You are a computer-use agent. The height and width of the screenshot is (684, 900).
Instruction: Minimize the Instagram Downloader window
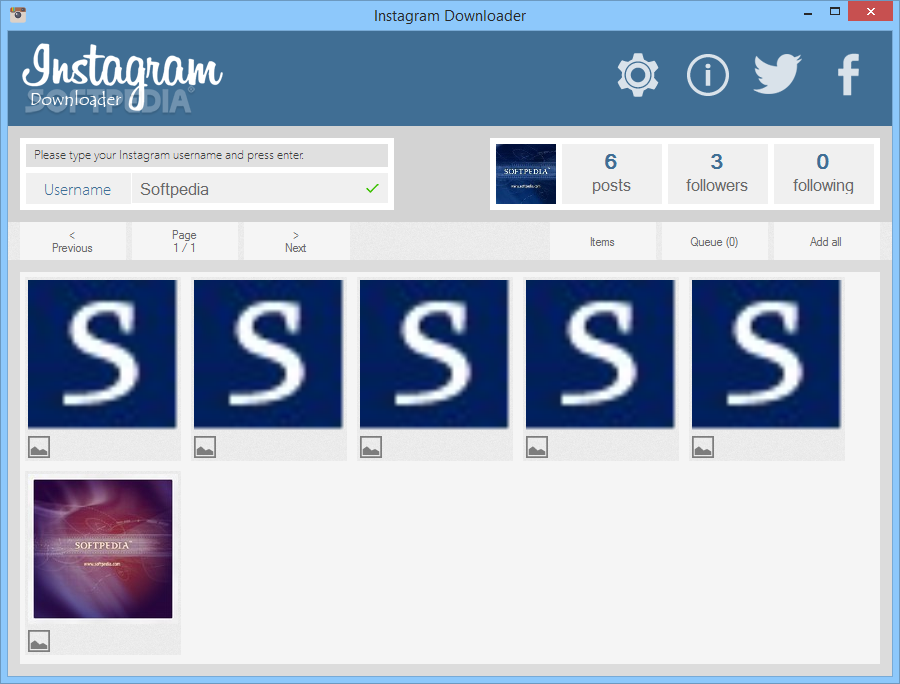[808, 12]
